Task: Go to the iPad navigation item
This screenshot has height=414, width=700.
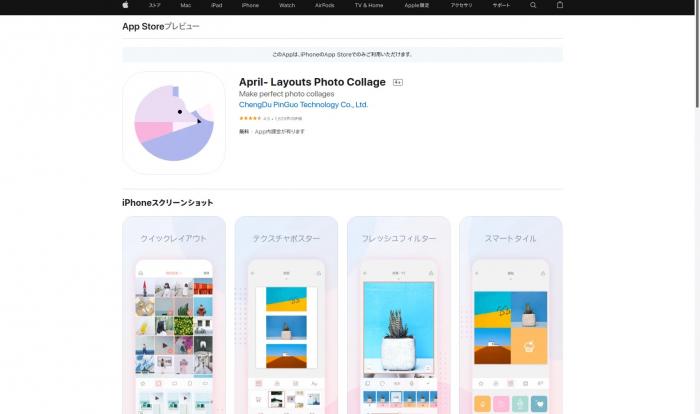Action: [x=216, y=5]
